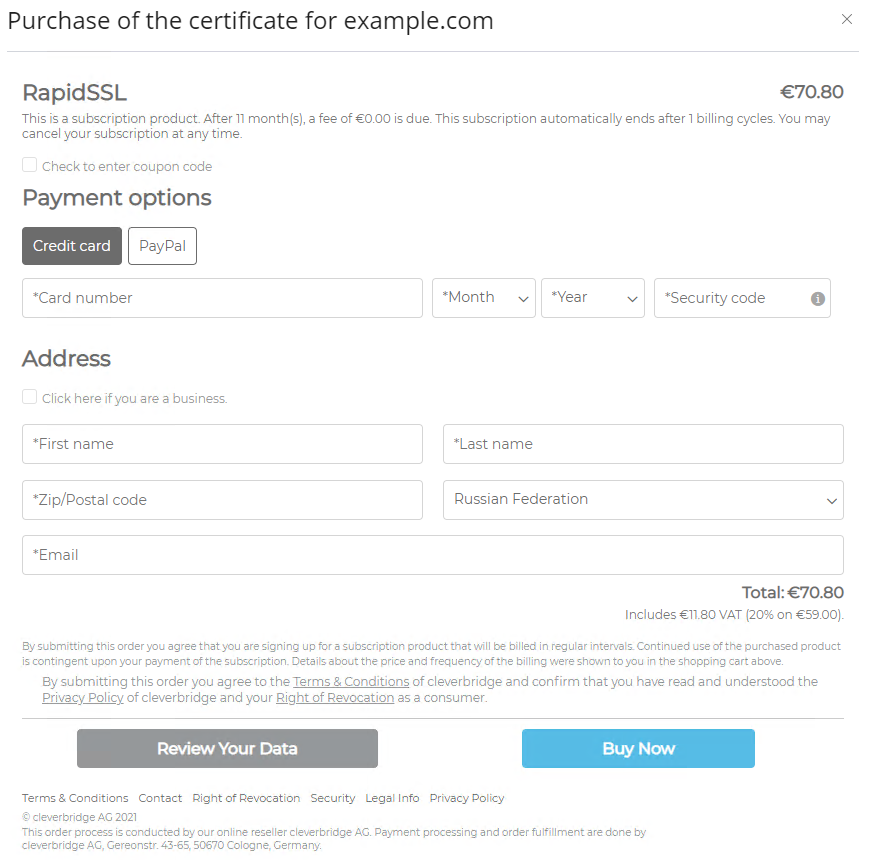Open the underlined Terms & Conditions link
869x860 pixels.
click(x=351, y=682)
